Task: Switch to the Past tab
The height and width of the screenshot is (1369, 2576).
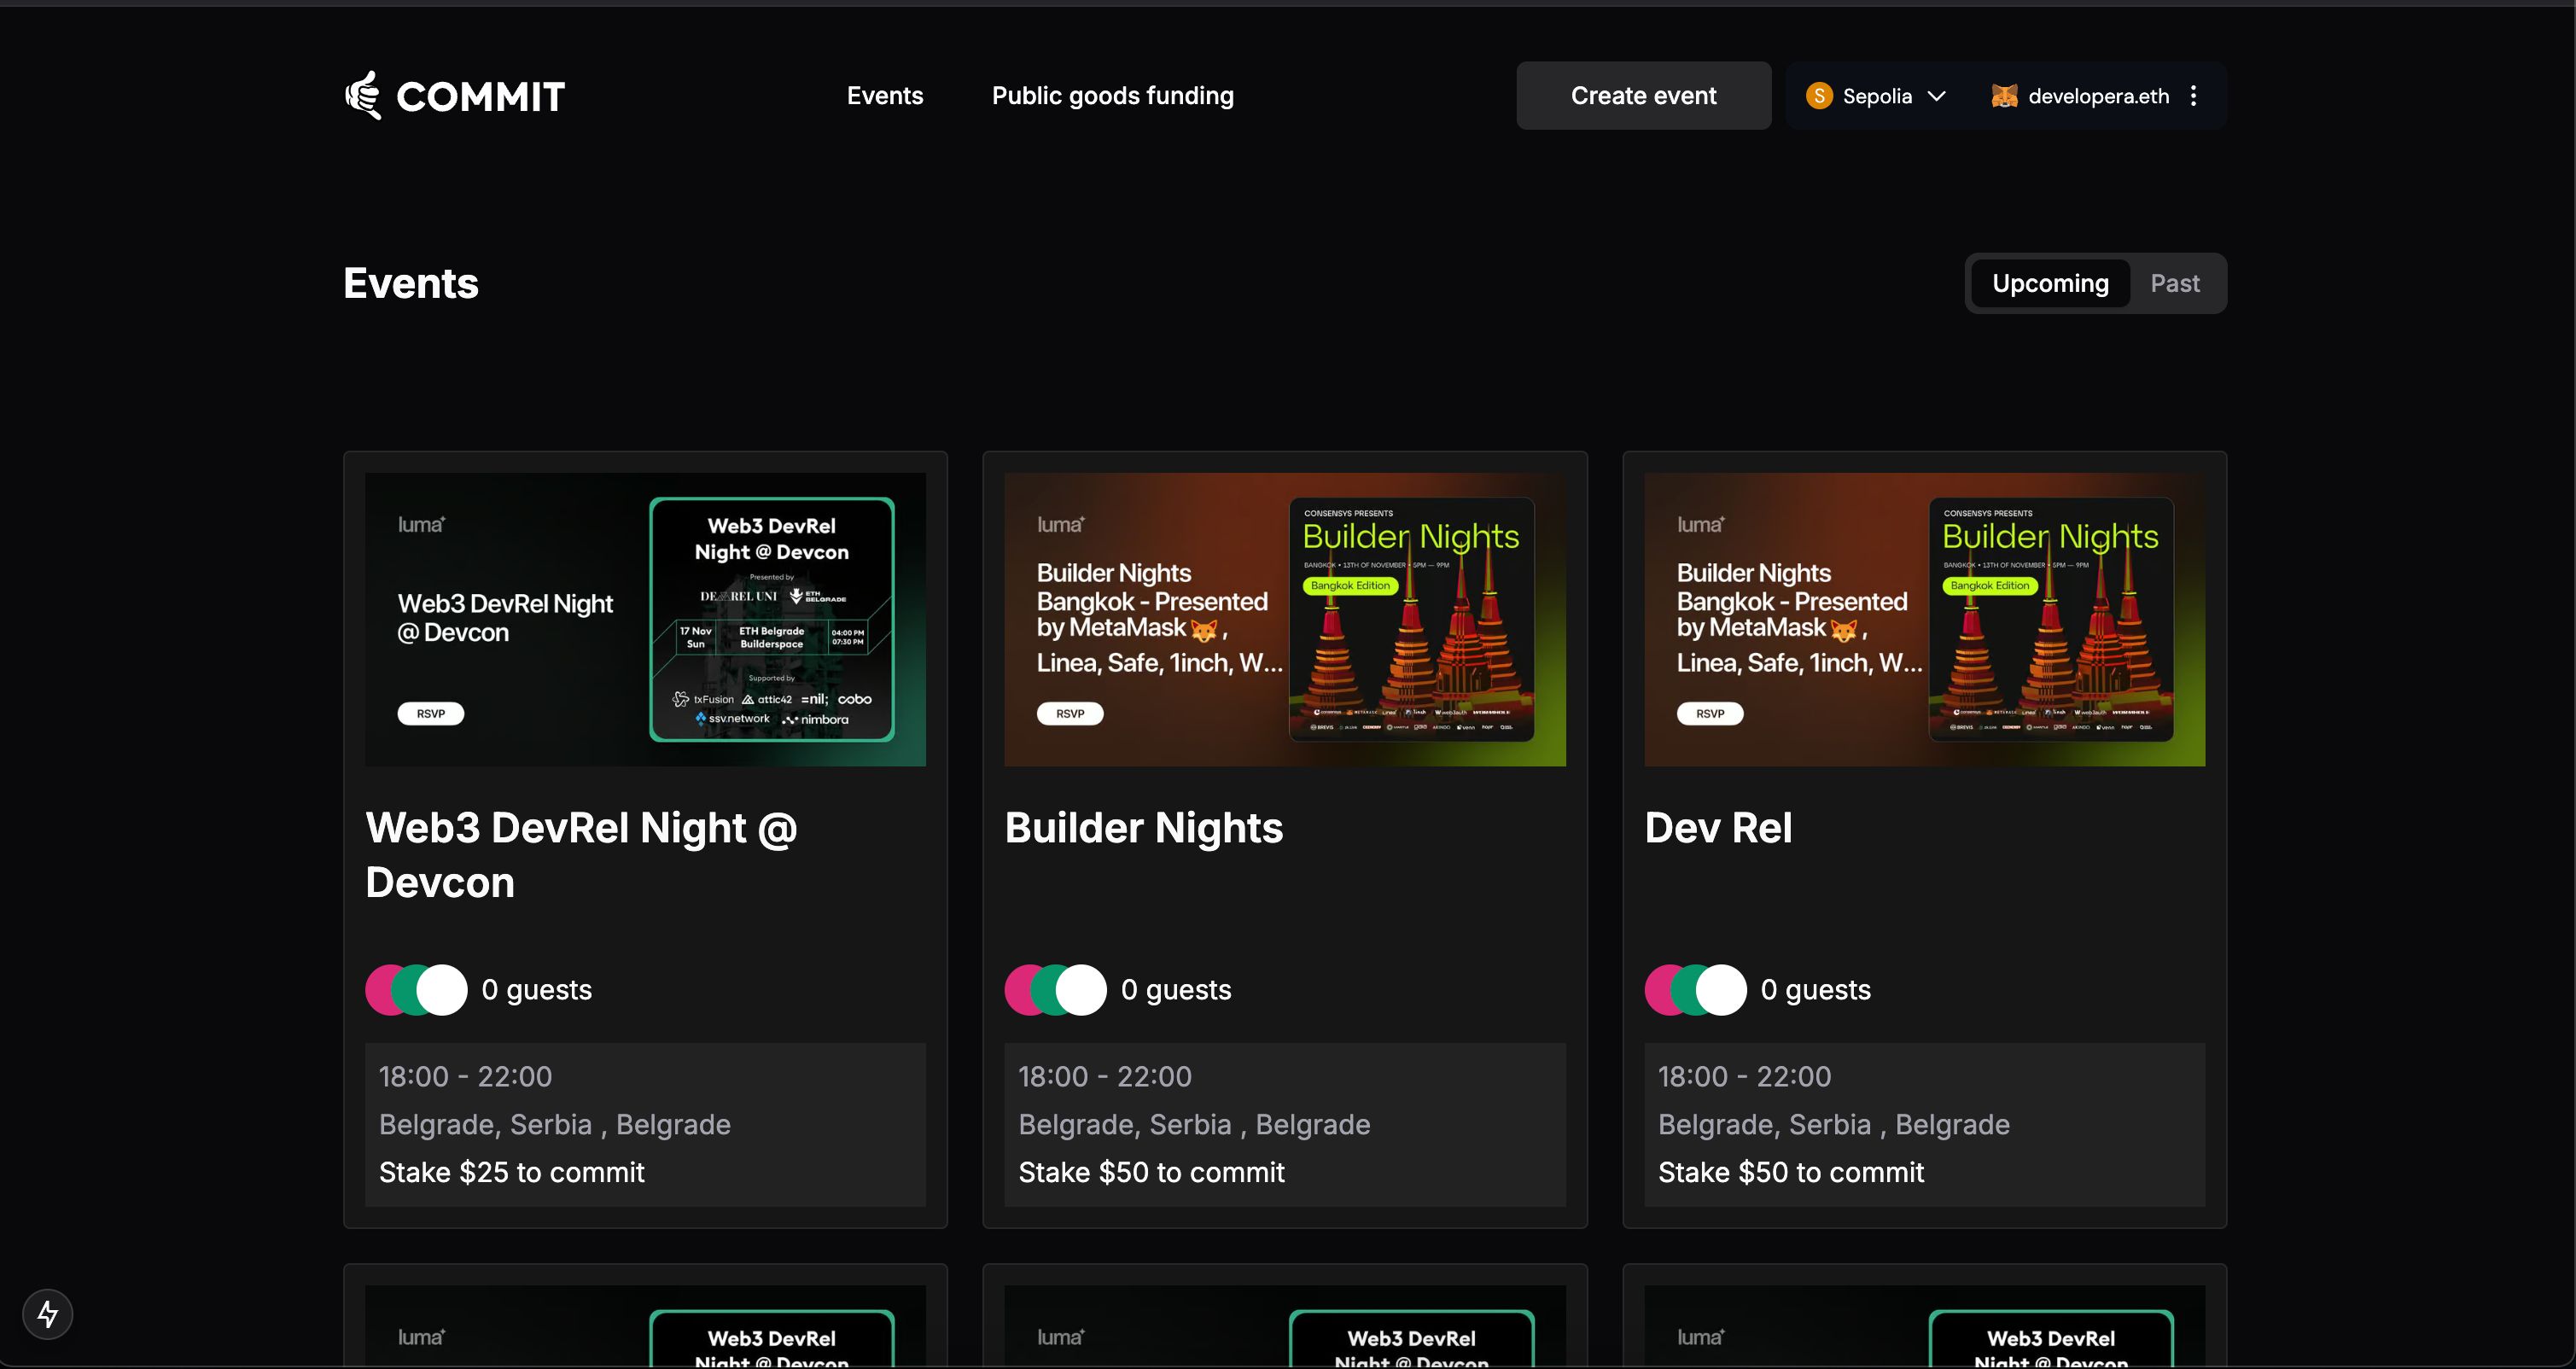Action: click(x=2175, y=283)
